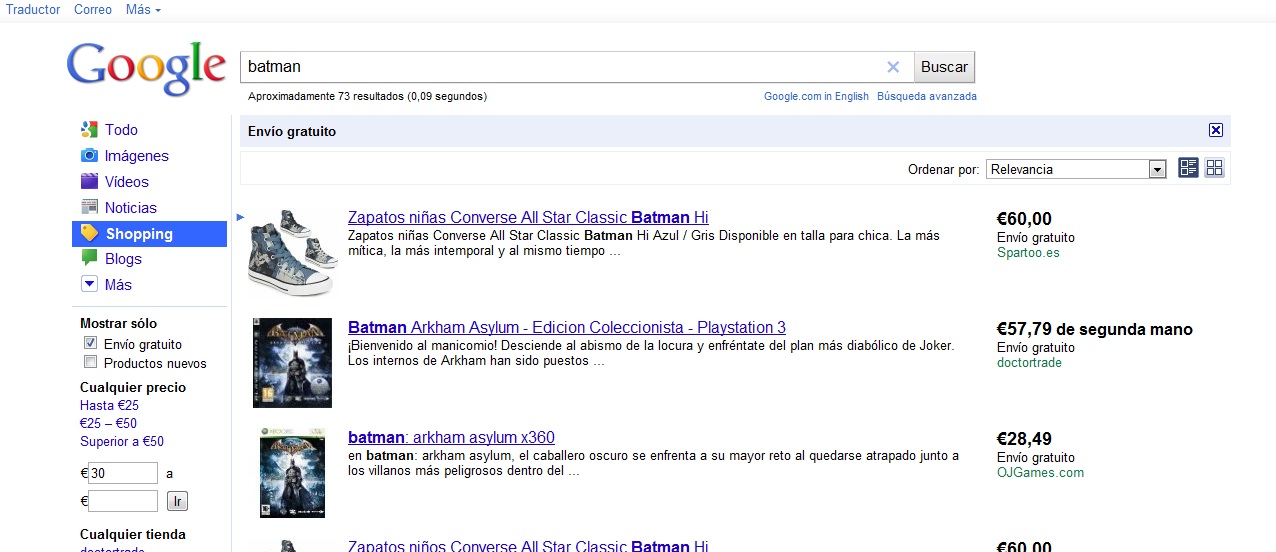Screen dimensions: 1276x552
Task: Open doctortrade store link beside €57,79
Action: click(x=1029, y=363)
